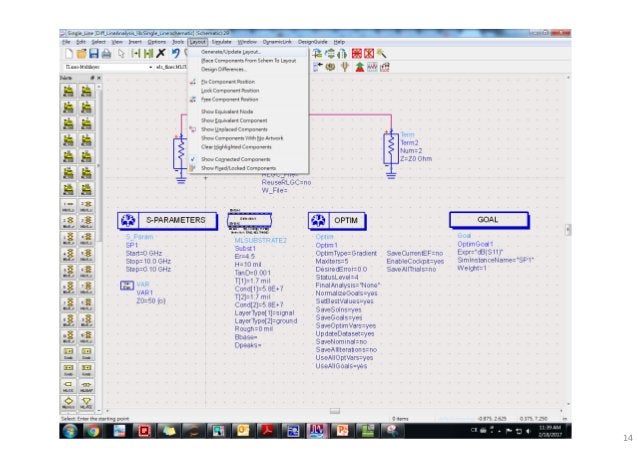Viewport: 638px width, 451px height.
Task: Open PowerPoint from the Windows taskbar
Action: pyautogui.click(x=342, y=430)
